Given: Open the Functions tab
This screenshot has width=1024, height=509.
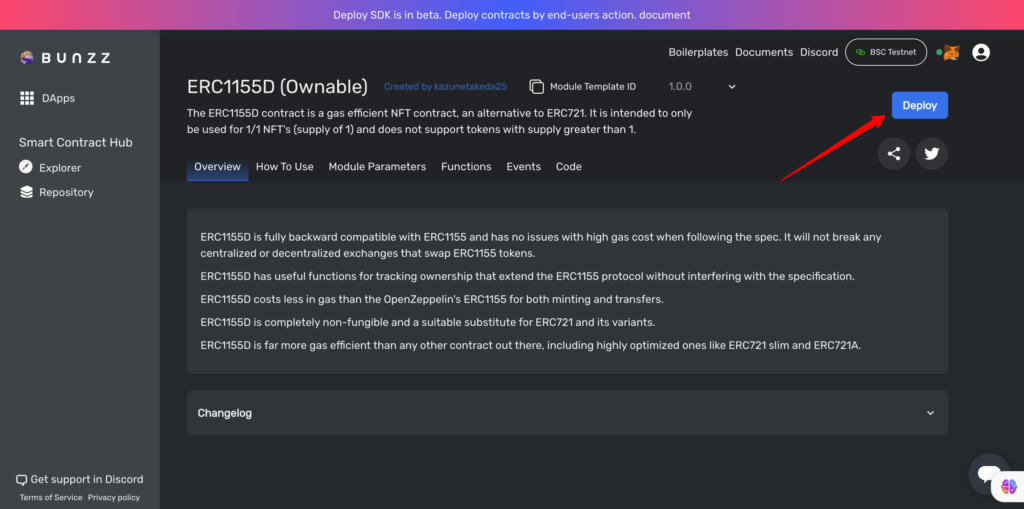Looking at the screenshot, I should click(466, 167).
